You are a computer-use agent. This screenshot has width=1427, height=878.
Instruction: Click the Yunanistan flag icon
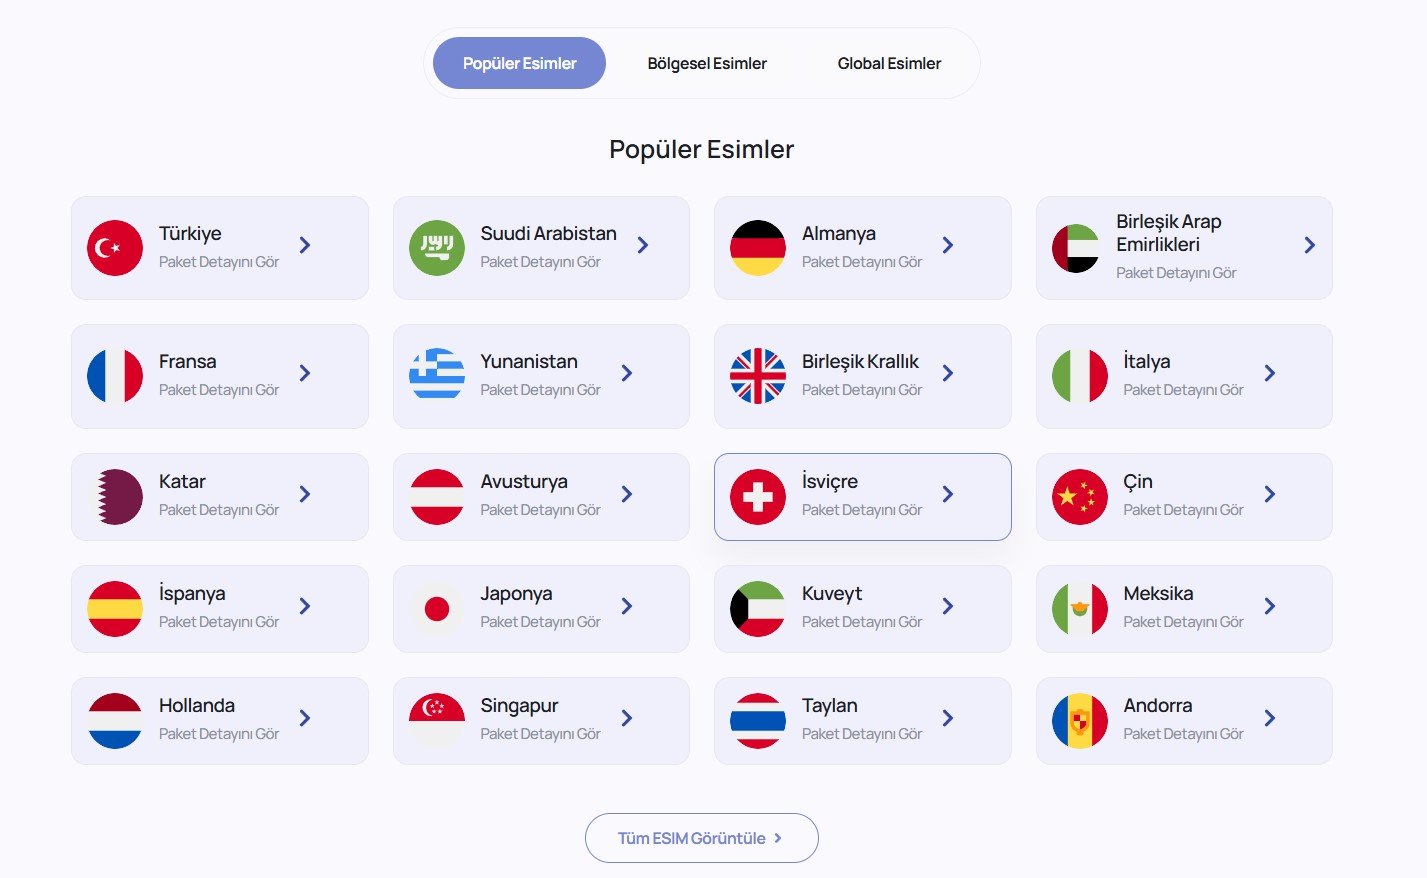437,376
